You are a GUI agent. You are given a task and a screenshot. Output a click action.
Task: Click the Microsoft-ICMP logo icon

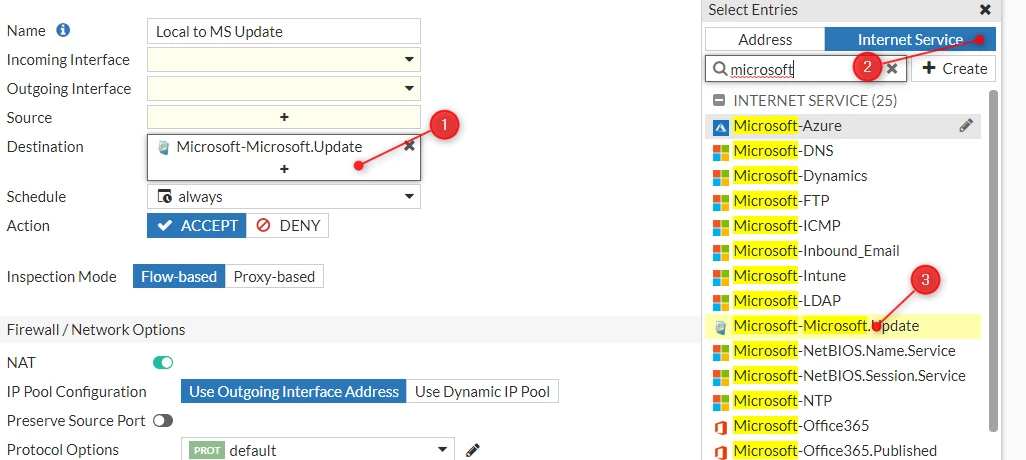click(720, 226)
